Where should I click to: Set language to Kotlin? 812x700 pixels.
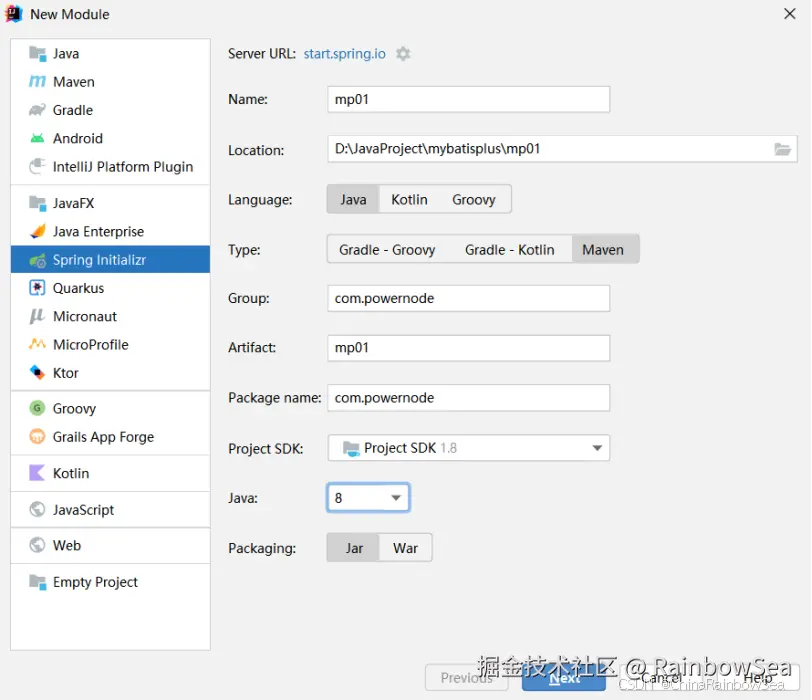(409, 199)
